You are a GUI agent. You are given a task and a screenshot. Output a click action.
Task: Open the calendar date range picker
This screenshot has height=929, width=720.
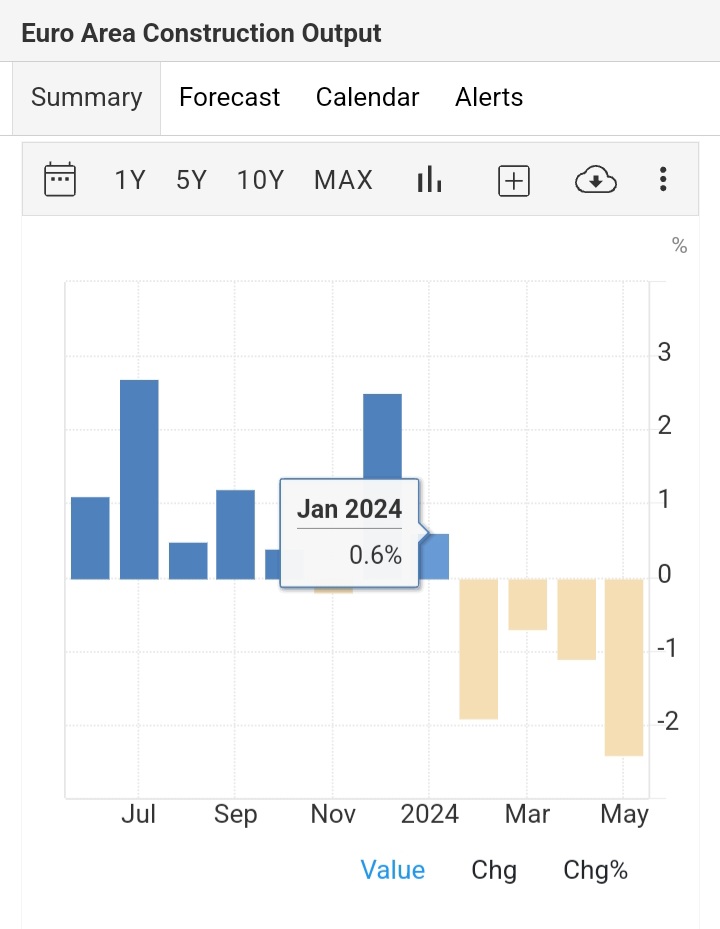(x=60, y=180)
